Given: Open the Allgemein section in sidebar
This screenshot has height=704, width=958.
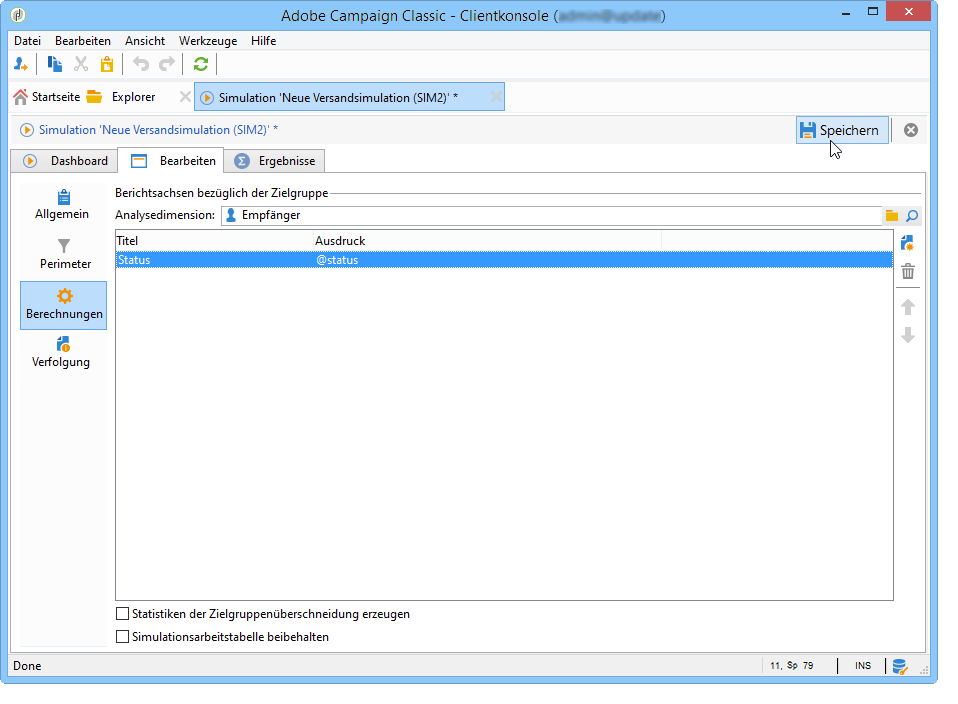Looking at the screenshot, I should pyautogui.click(x=62, y=205).
